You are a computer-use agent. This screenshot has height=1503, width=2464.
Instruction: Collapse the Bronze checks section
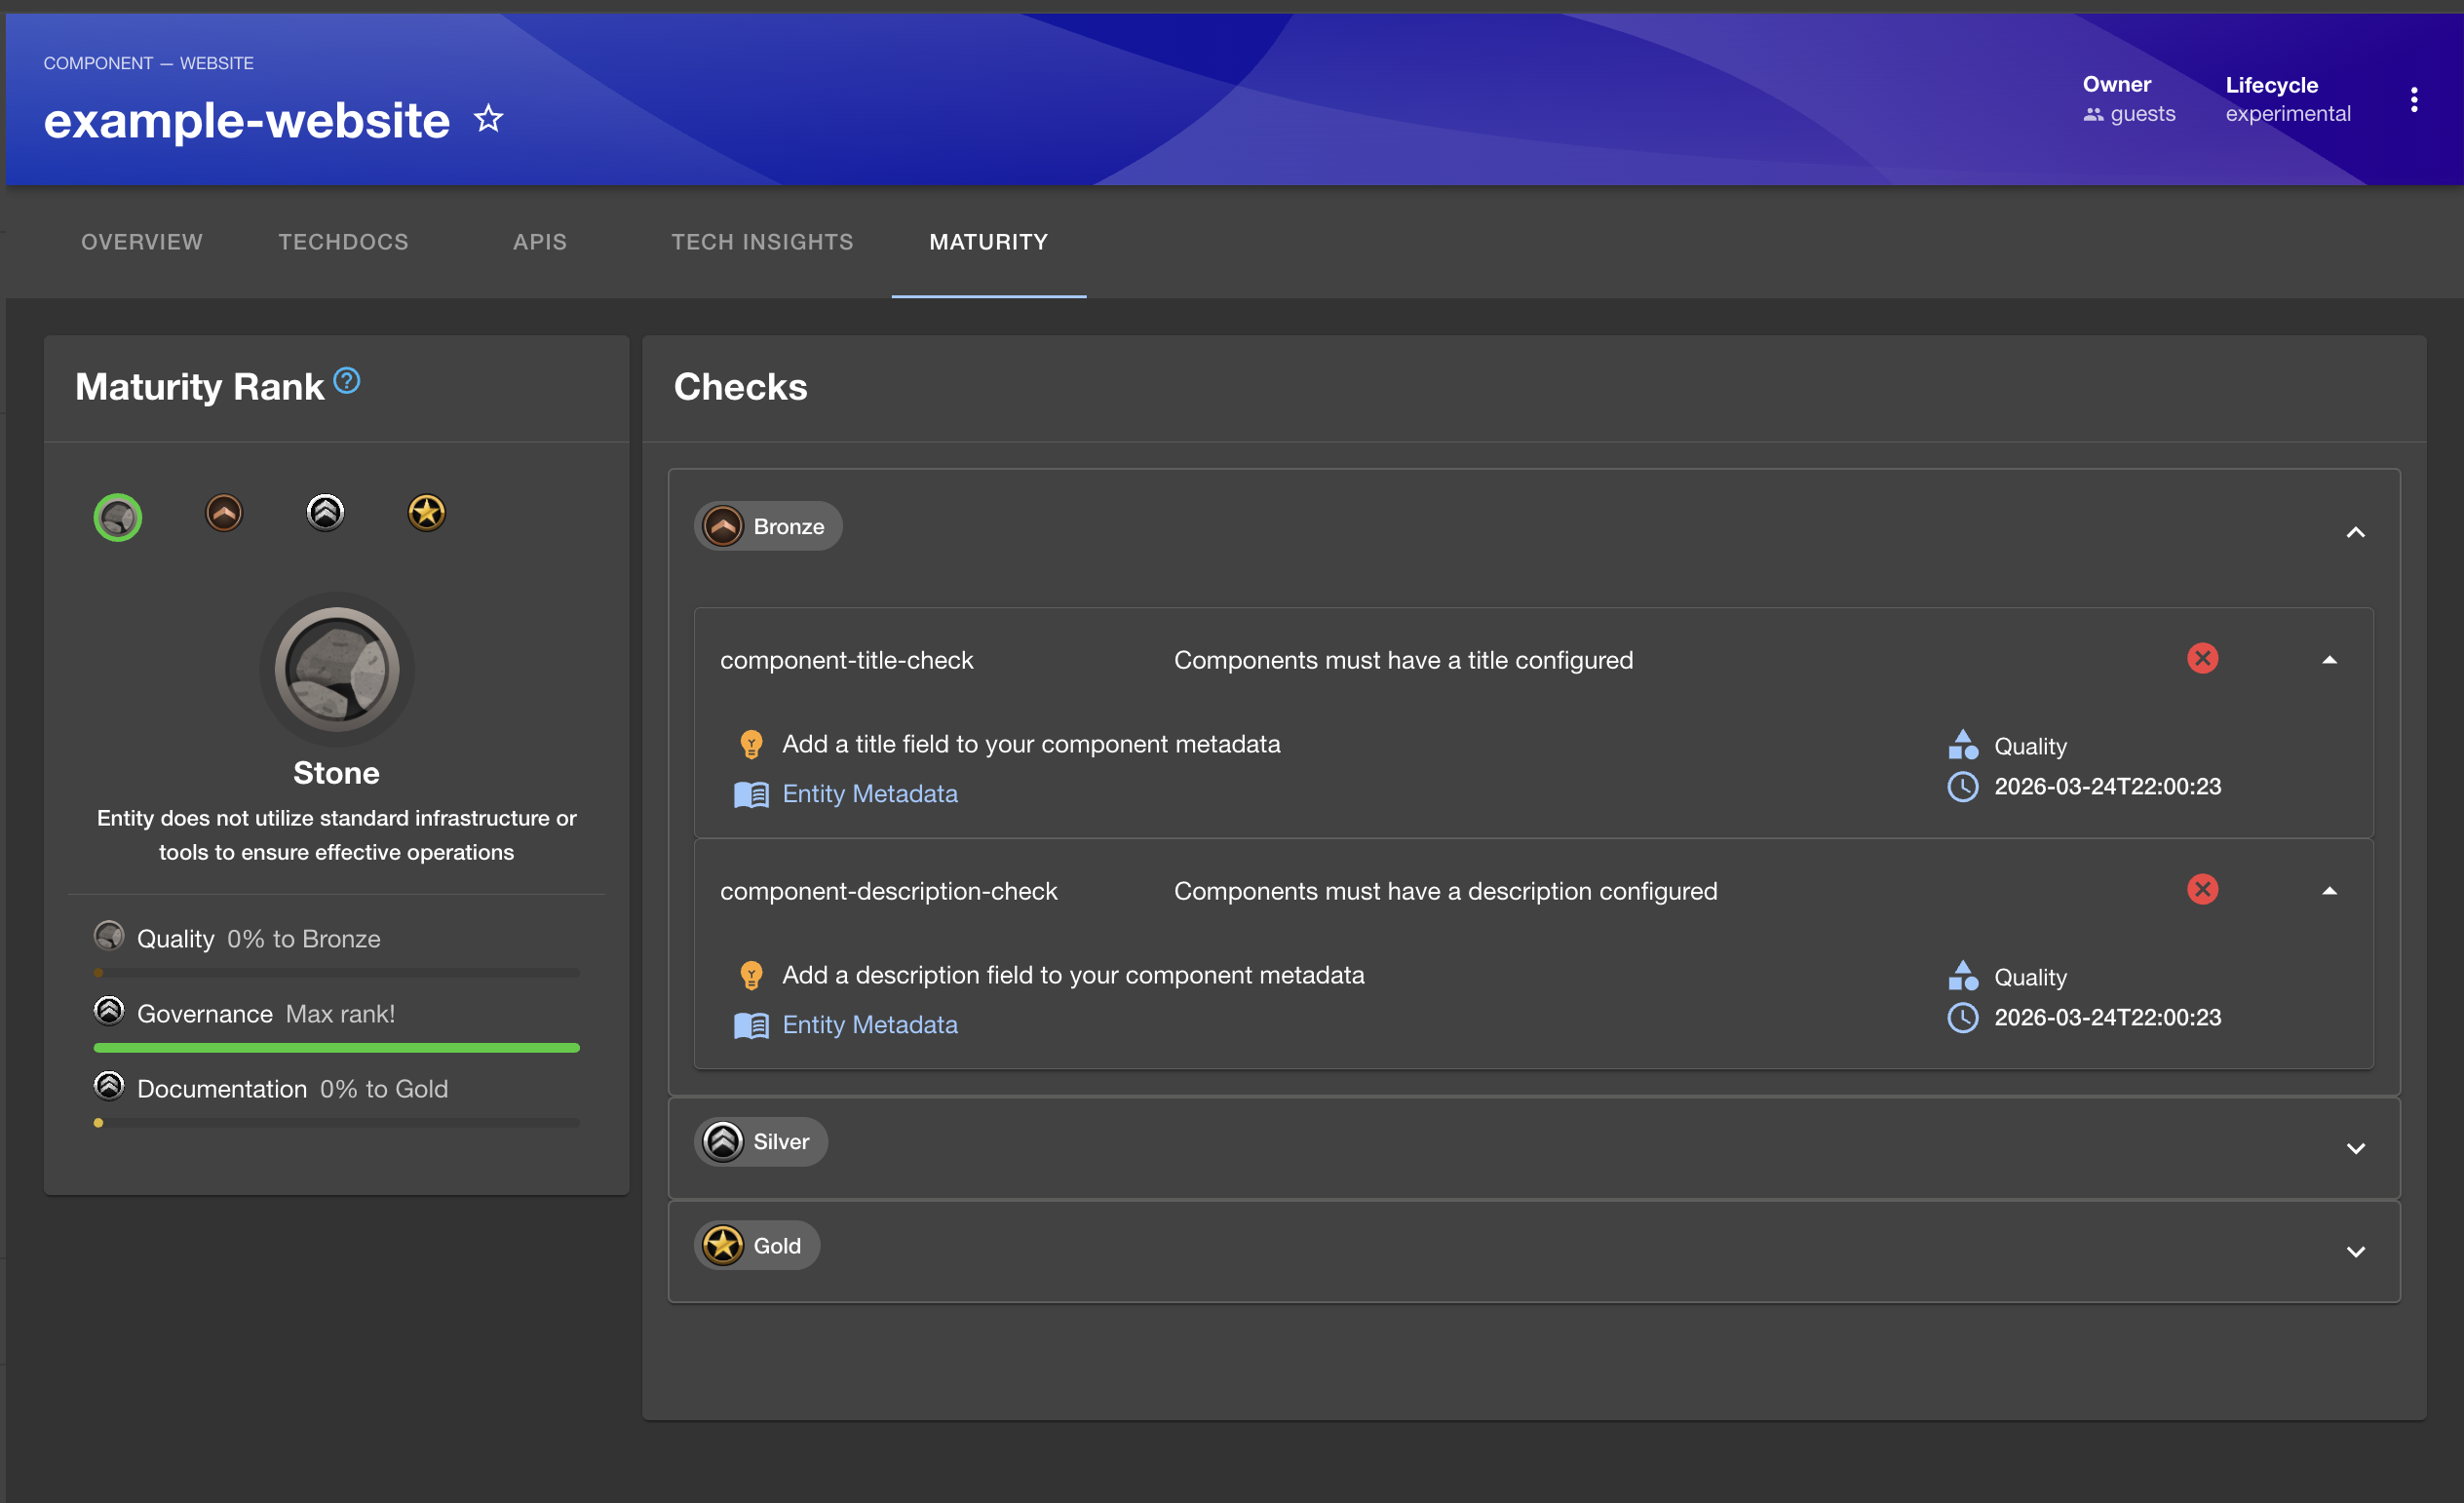click(2355, 531)
